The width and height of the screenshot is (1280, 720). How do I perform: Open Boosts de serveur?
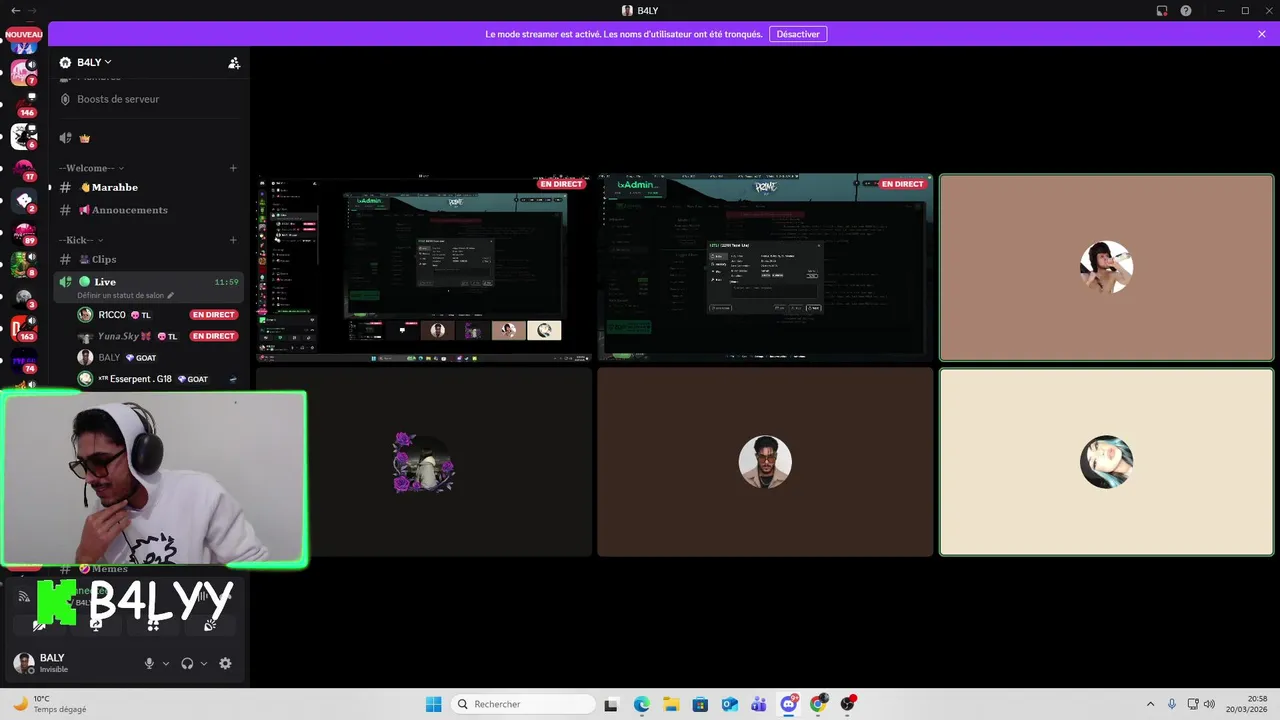click(118, 99)
